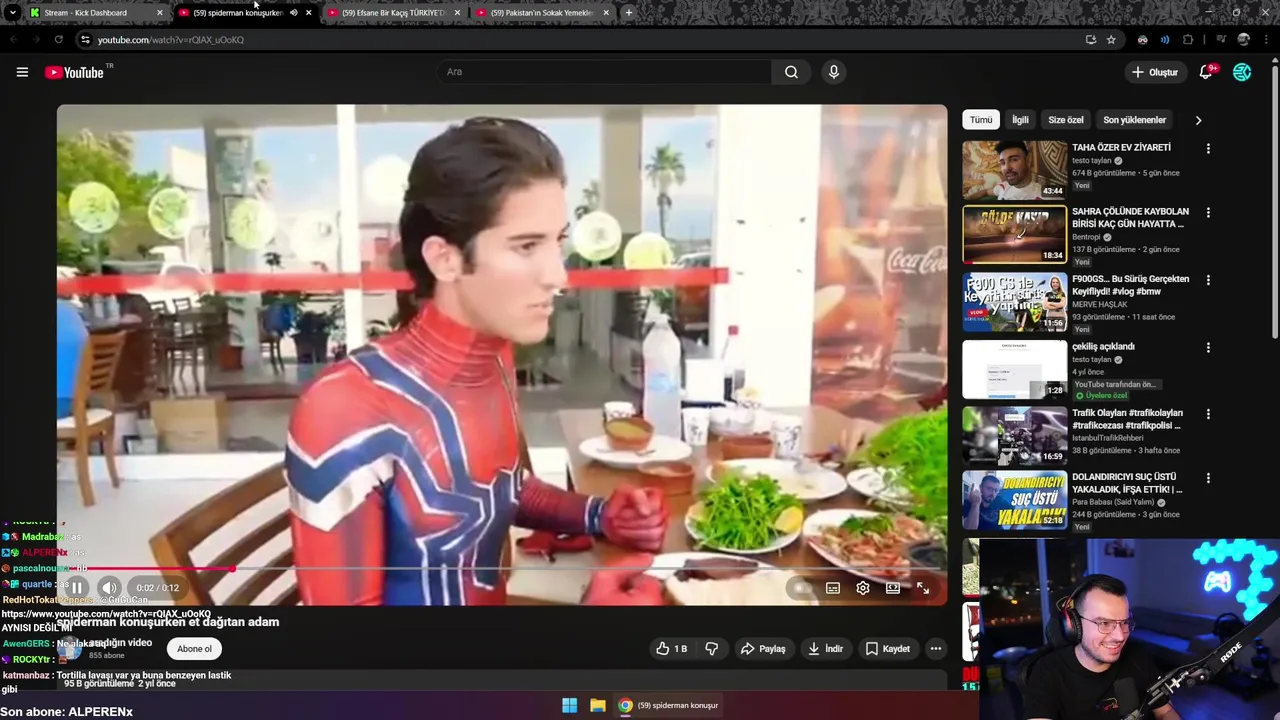
Task: Click testo taylan channel under TAHA ÖZER
Action: (1092, 160)
